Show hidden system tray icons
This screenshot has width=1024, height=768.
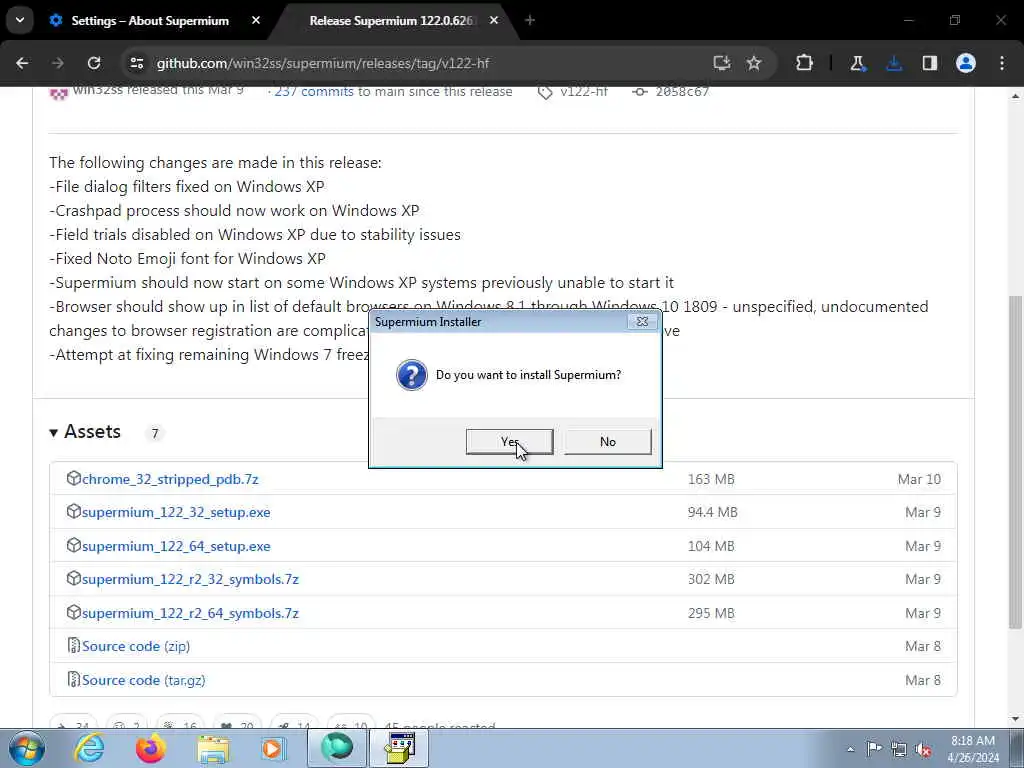click(x=850, y=749)
